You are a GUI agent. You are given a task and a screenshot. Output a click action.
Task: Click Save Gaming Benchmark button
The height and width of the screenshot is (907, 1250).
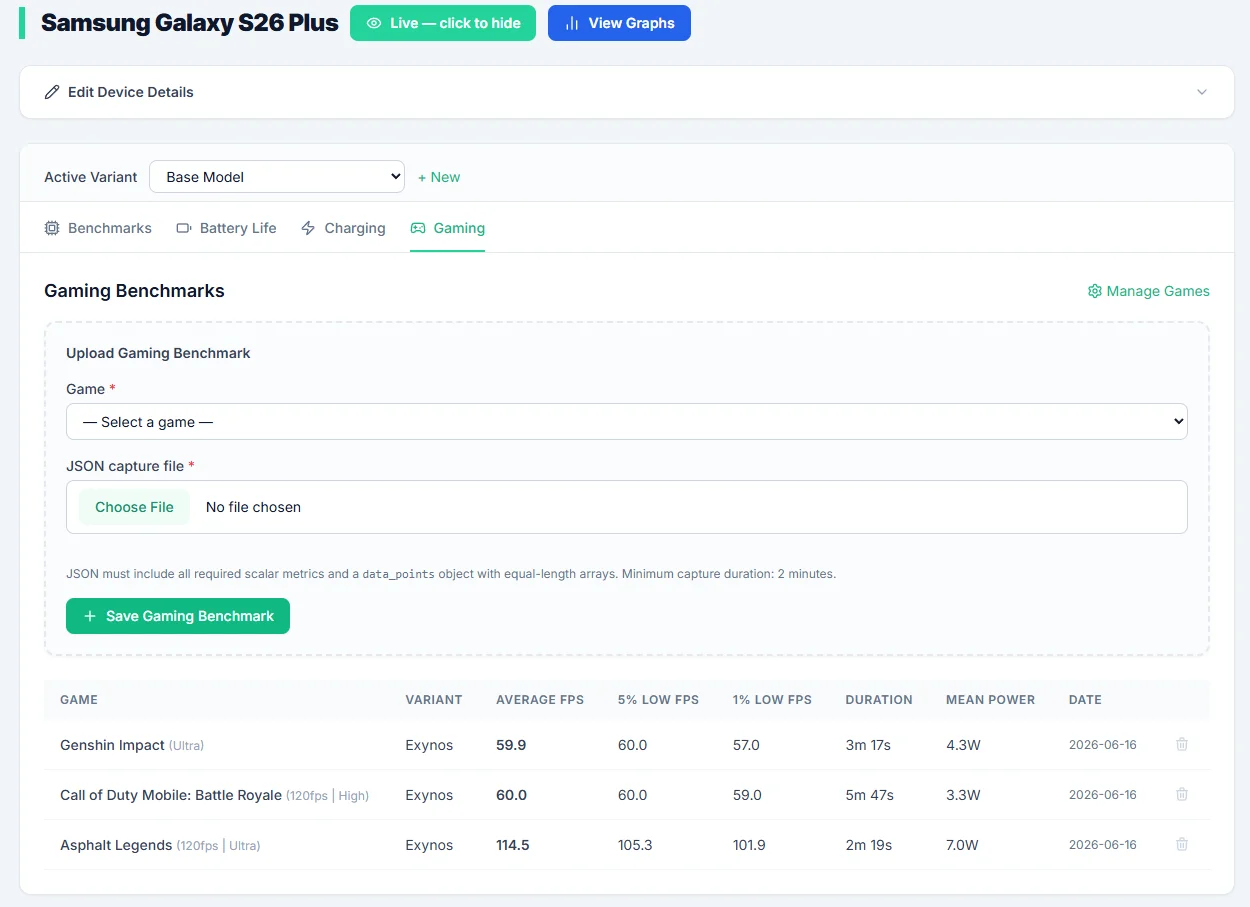[178, 616]
